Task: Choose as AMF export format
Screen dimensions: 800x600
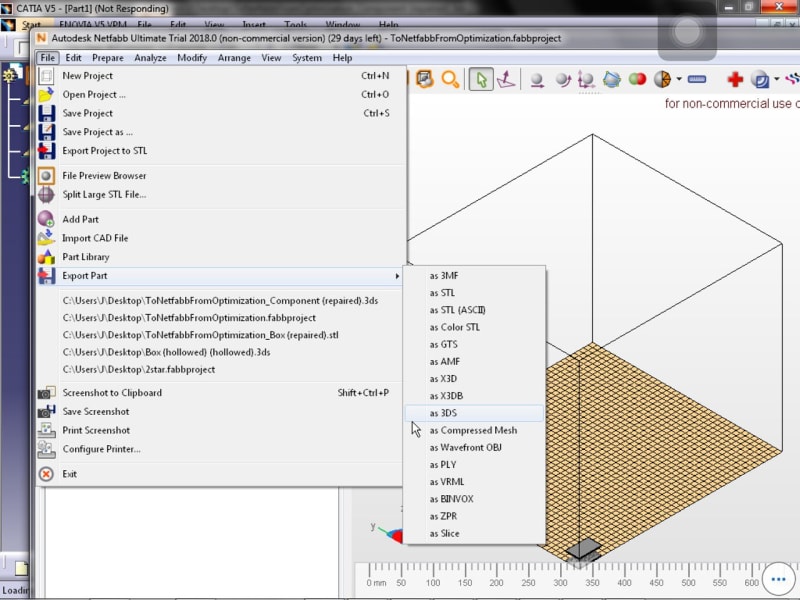Action: coord(474,362)
